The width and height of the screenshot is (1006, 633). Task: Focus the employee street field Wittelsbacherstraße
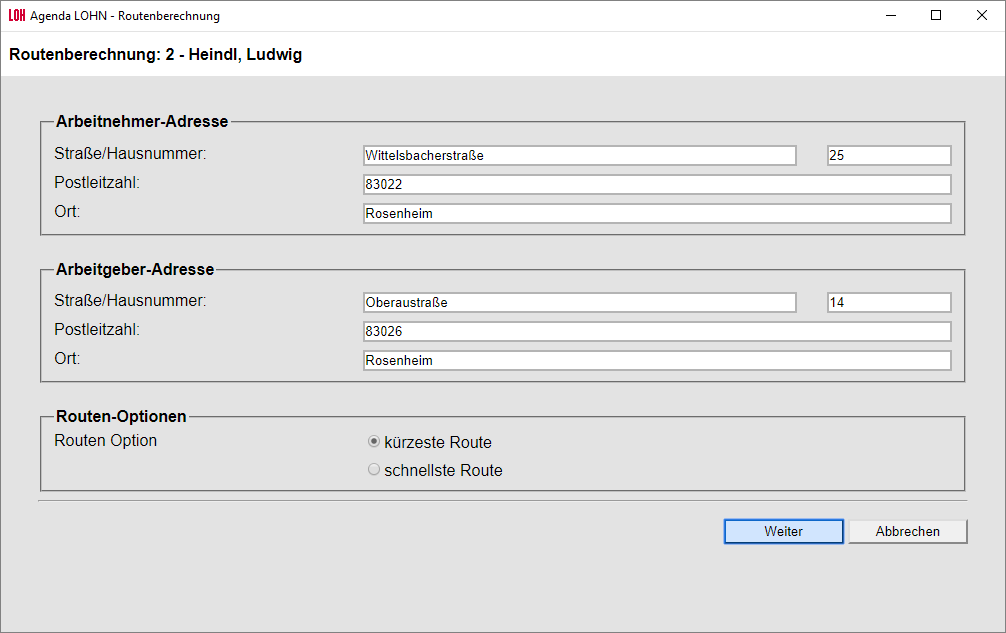click(x=580, y=156)
